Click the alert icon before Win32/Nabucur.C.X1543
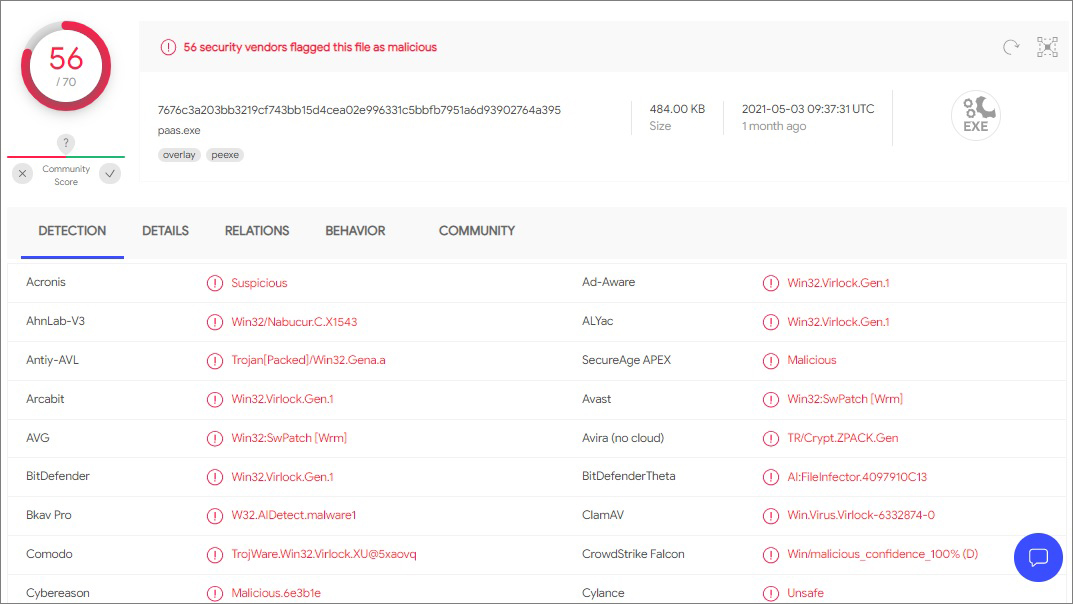This screenshot has width=1073, height=604. (215, 322)
